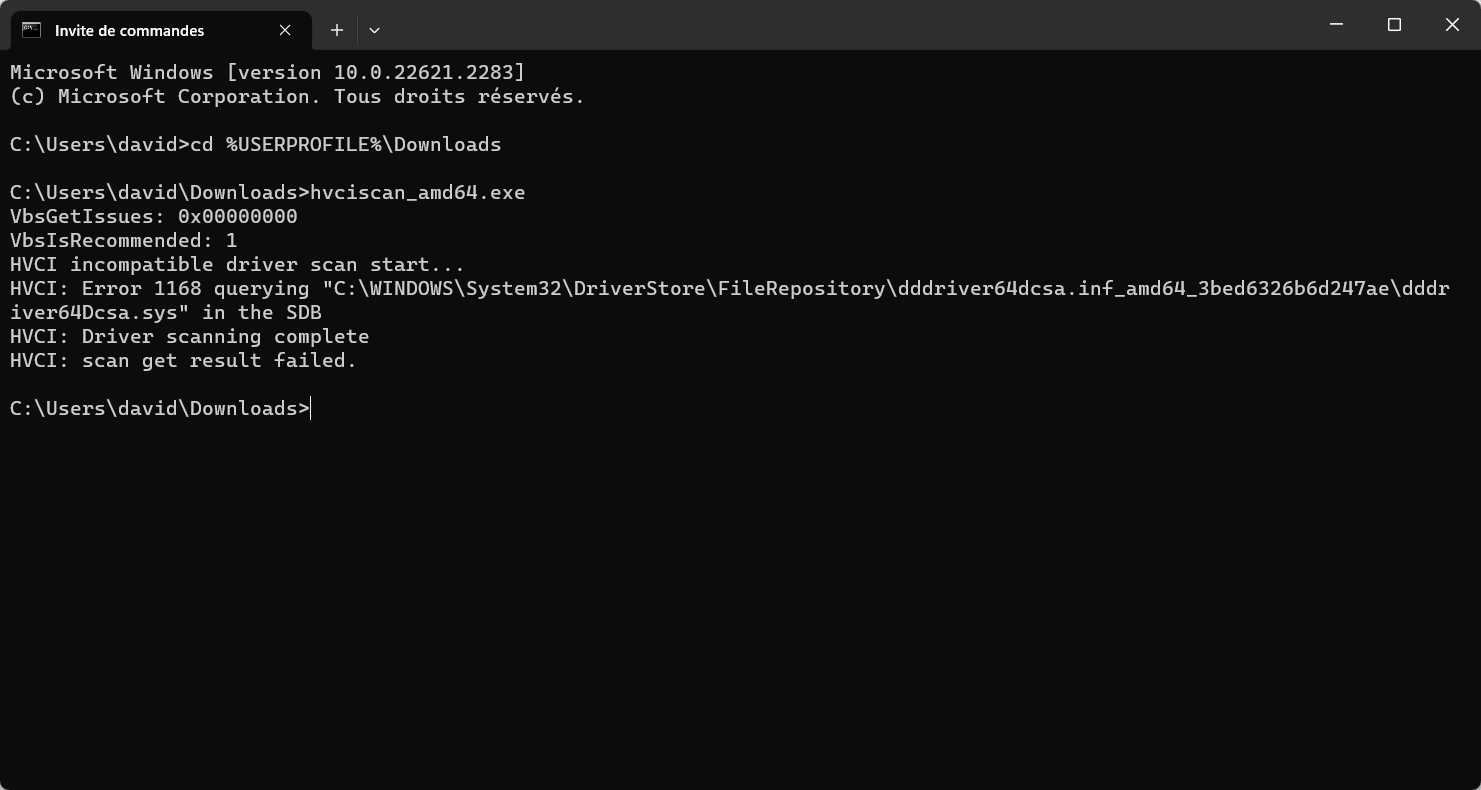Select the Invite de commandes tab title
This screenshot has width=1481, height=790.
click(129, 30)
